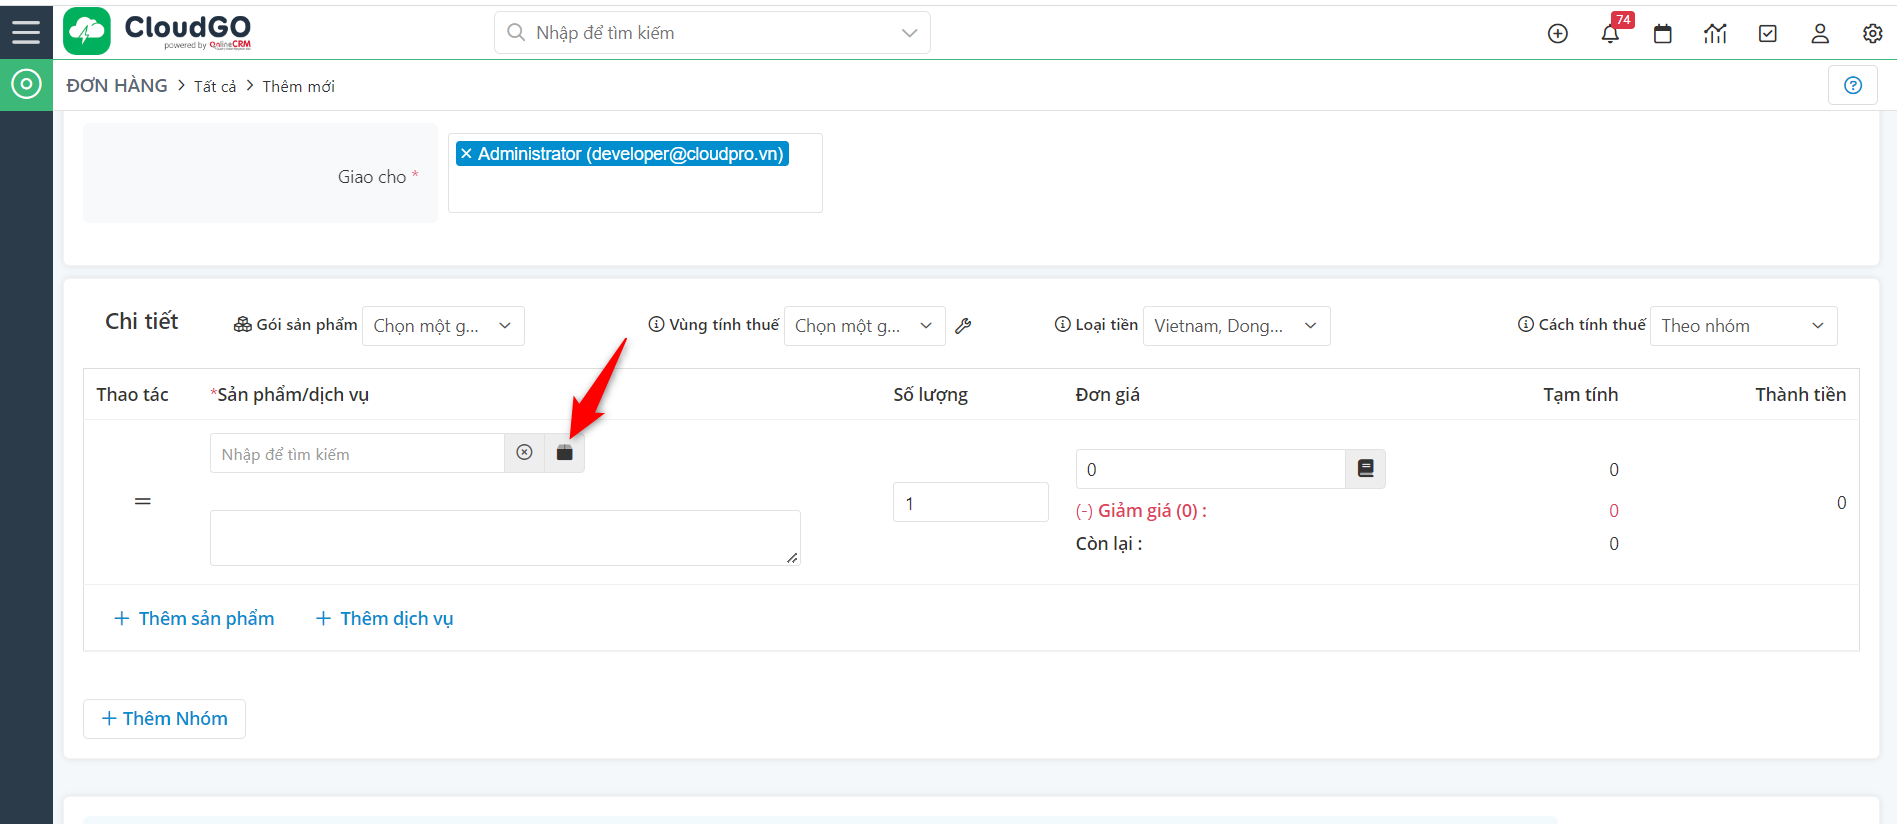Click the tax region wrench icon
The image size is (1897, 824).
tap(963, 326)
